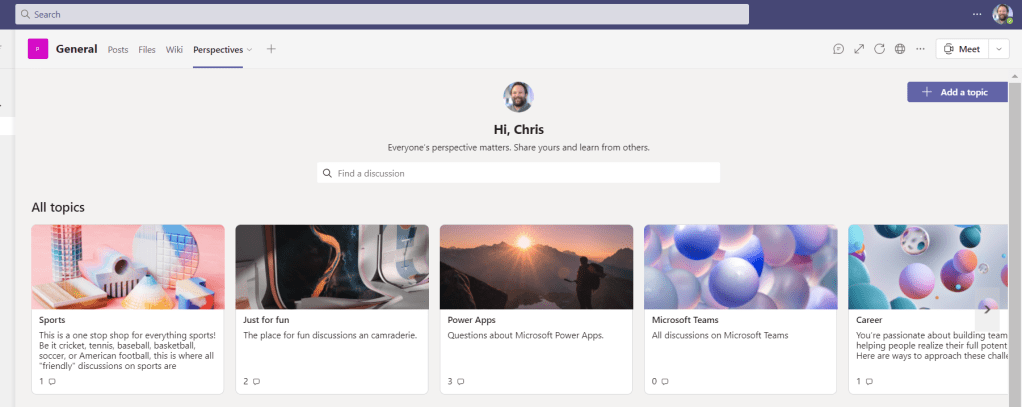The image size is (1022, 407).
Task: Expand the Perspectives tab chevron menu
Action: (250, 49)
